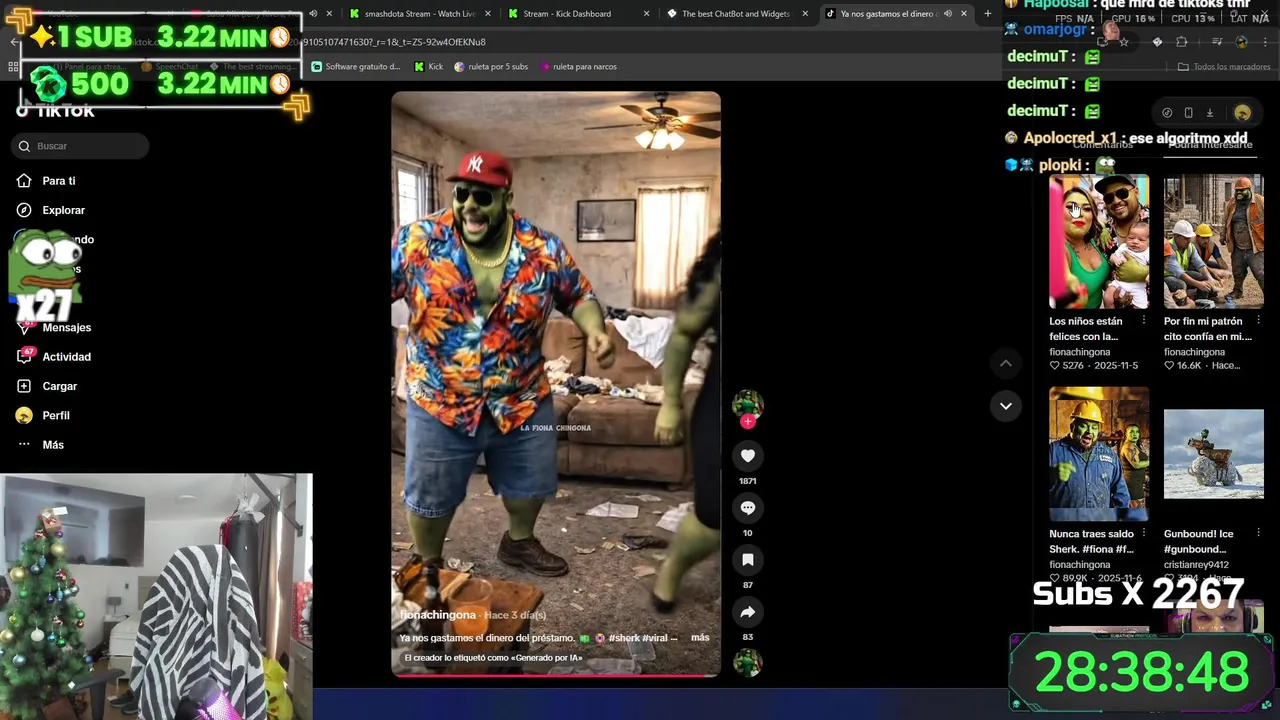Open the Actividad notifications
1280x720 pixels.
(x=55, y=357)
